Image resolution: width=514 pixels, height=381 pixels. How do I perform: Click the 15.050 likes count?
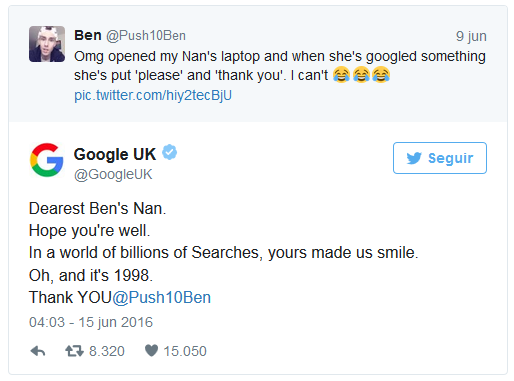pyautogui.click(x=185, y=351)
